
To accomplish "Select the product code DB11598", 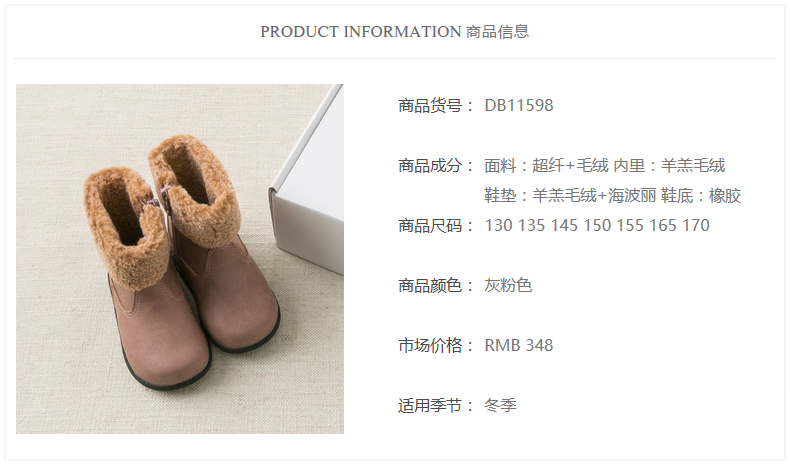I will (x=518, y=105).
